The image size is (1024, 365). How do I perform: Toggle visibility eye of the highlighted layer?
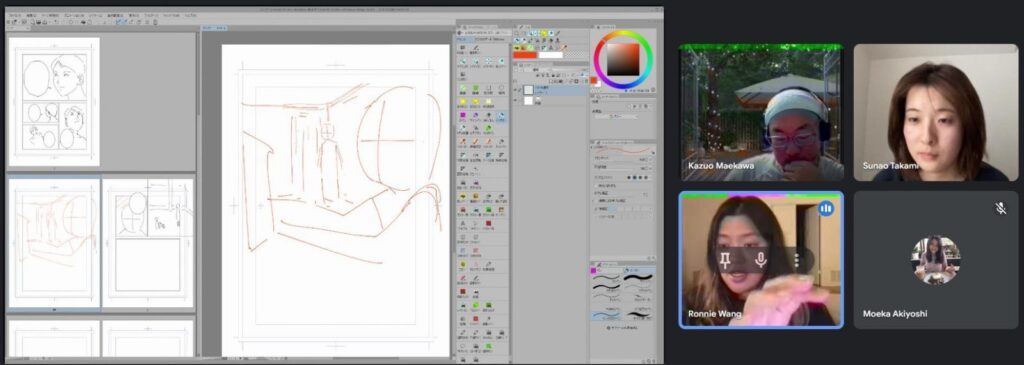pyautogui.click(x=516, y=89)
